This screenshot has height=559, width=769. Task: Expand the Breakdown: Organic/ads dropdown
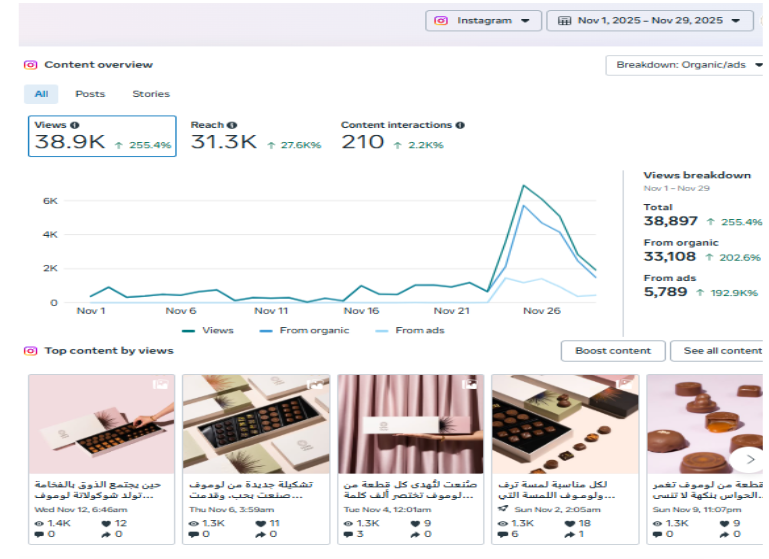pos(686,65)
